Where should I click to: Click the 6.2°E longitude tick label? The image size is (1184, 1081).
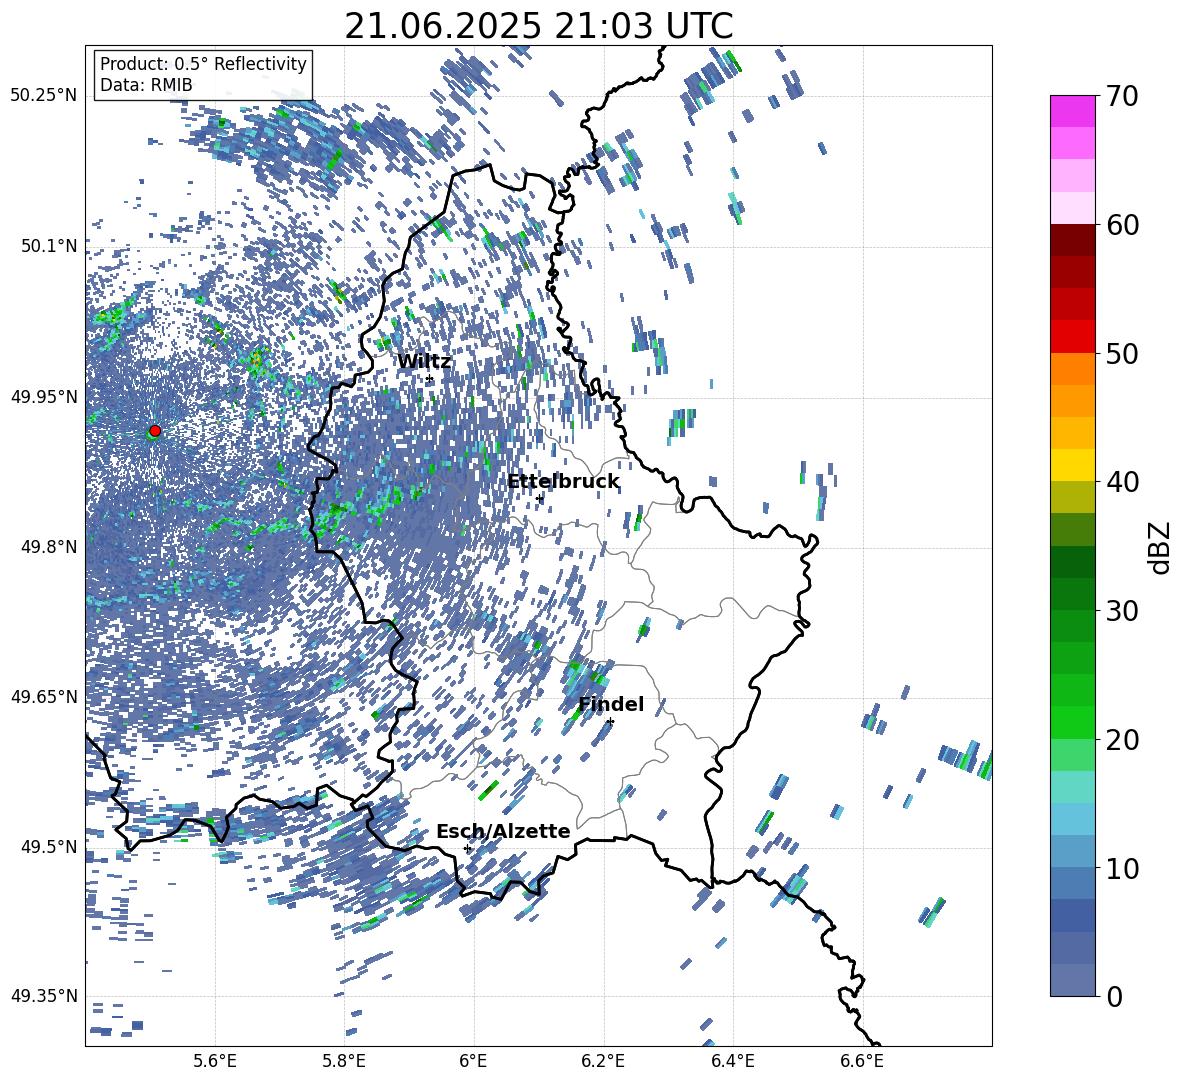coord(603,1061)
